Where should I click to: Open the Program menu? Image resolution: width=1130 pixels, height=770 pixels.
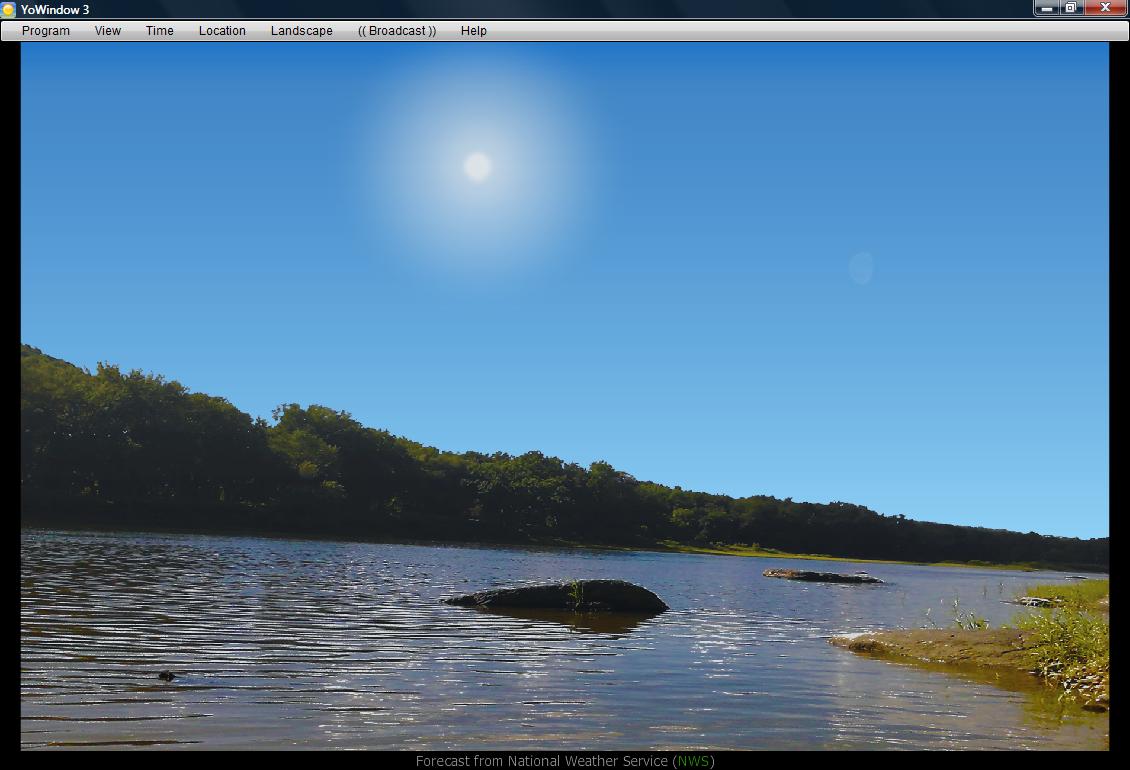46,31
